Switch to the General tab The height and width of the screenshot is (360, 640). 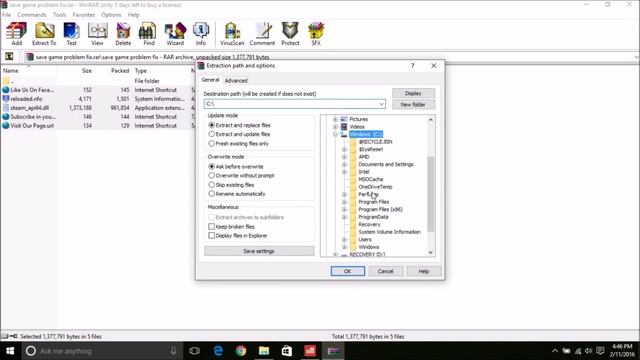(x=211, y=80)
